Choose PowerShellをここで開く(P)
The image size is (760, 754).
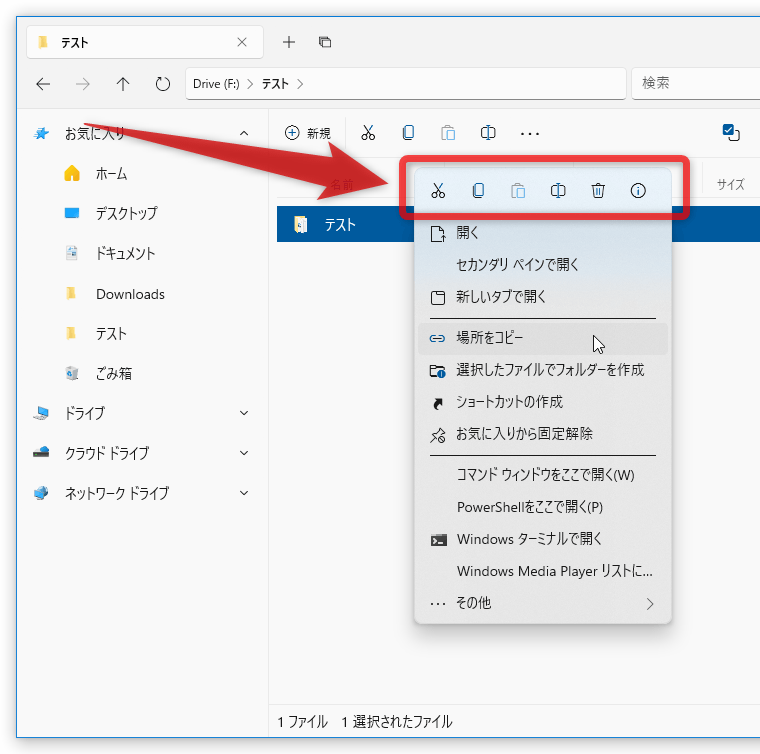(543, 507)
